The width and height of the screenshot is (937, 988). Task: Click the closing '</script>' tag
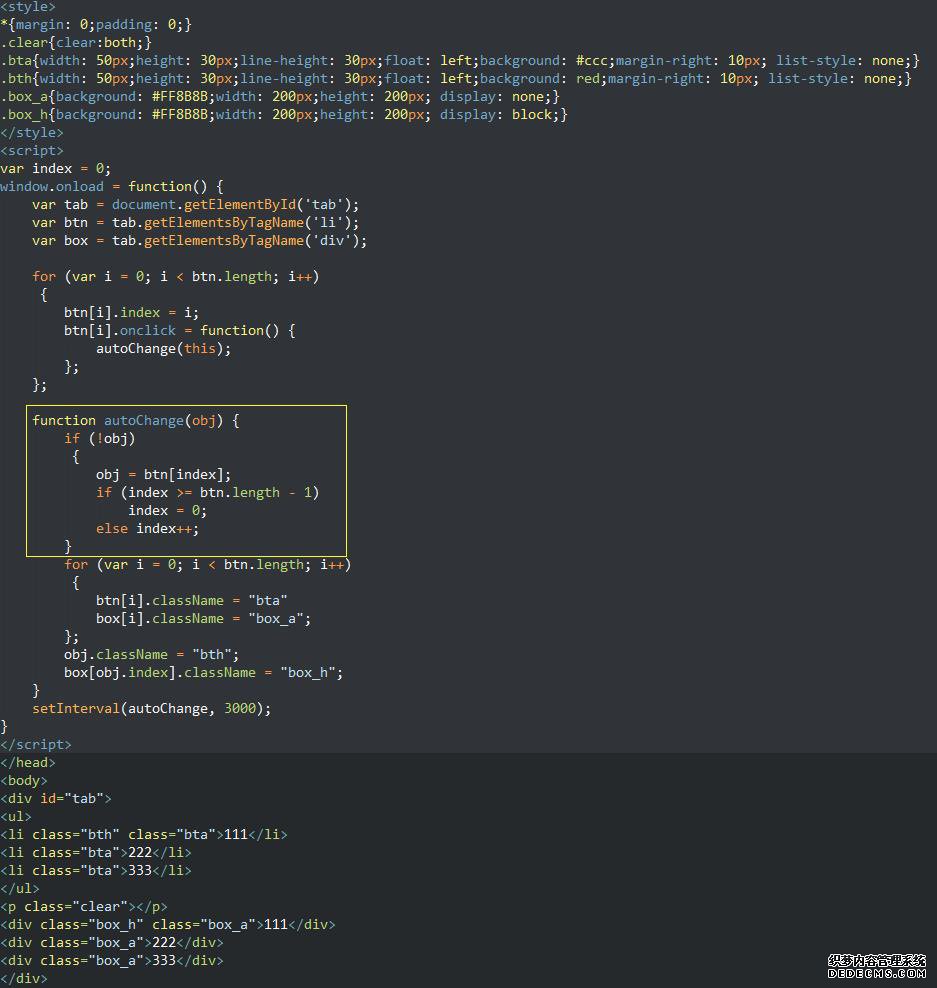[36, 745]
